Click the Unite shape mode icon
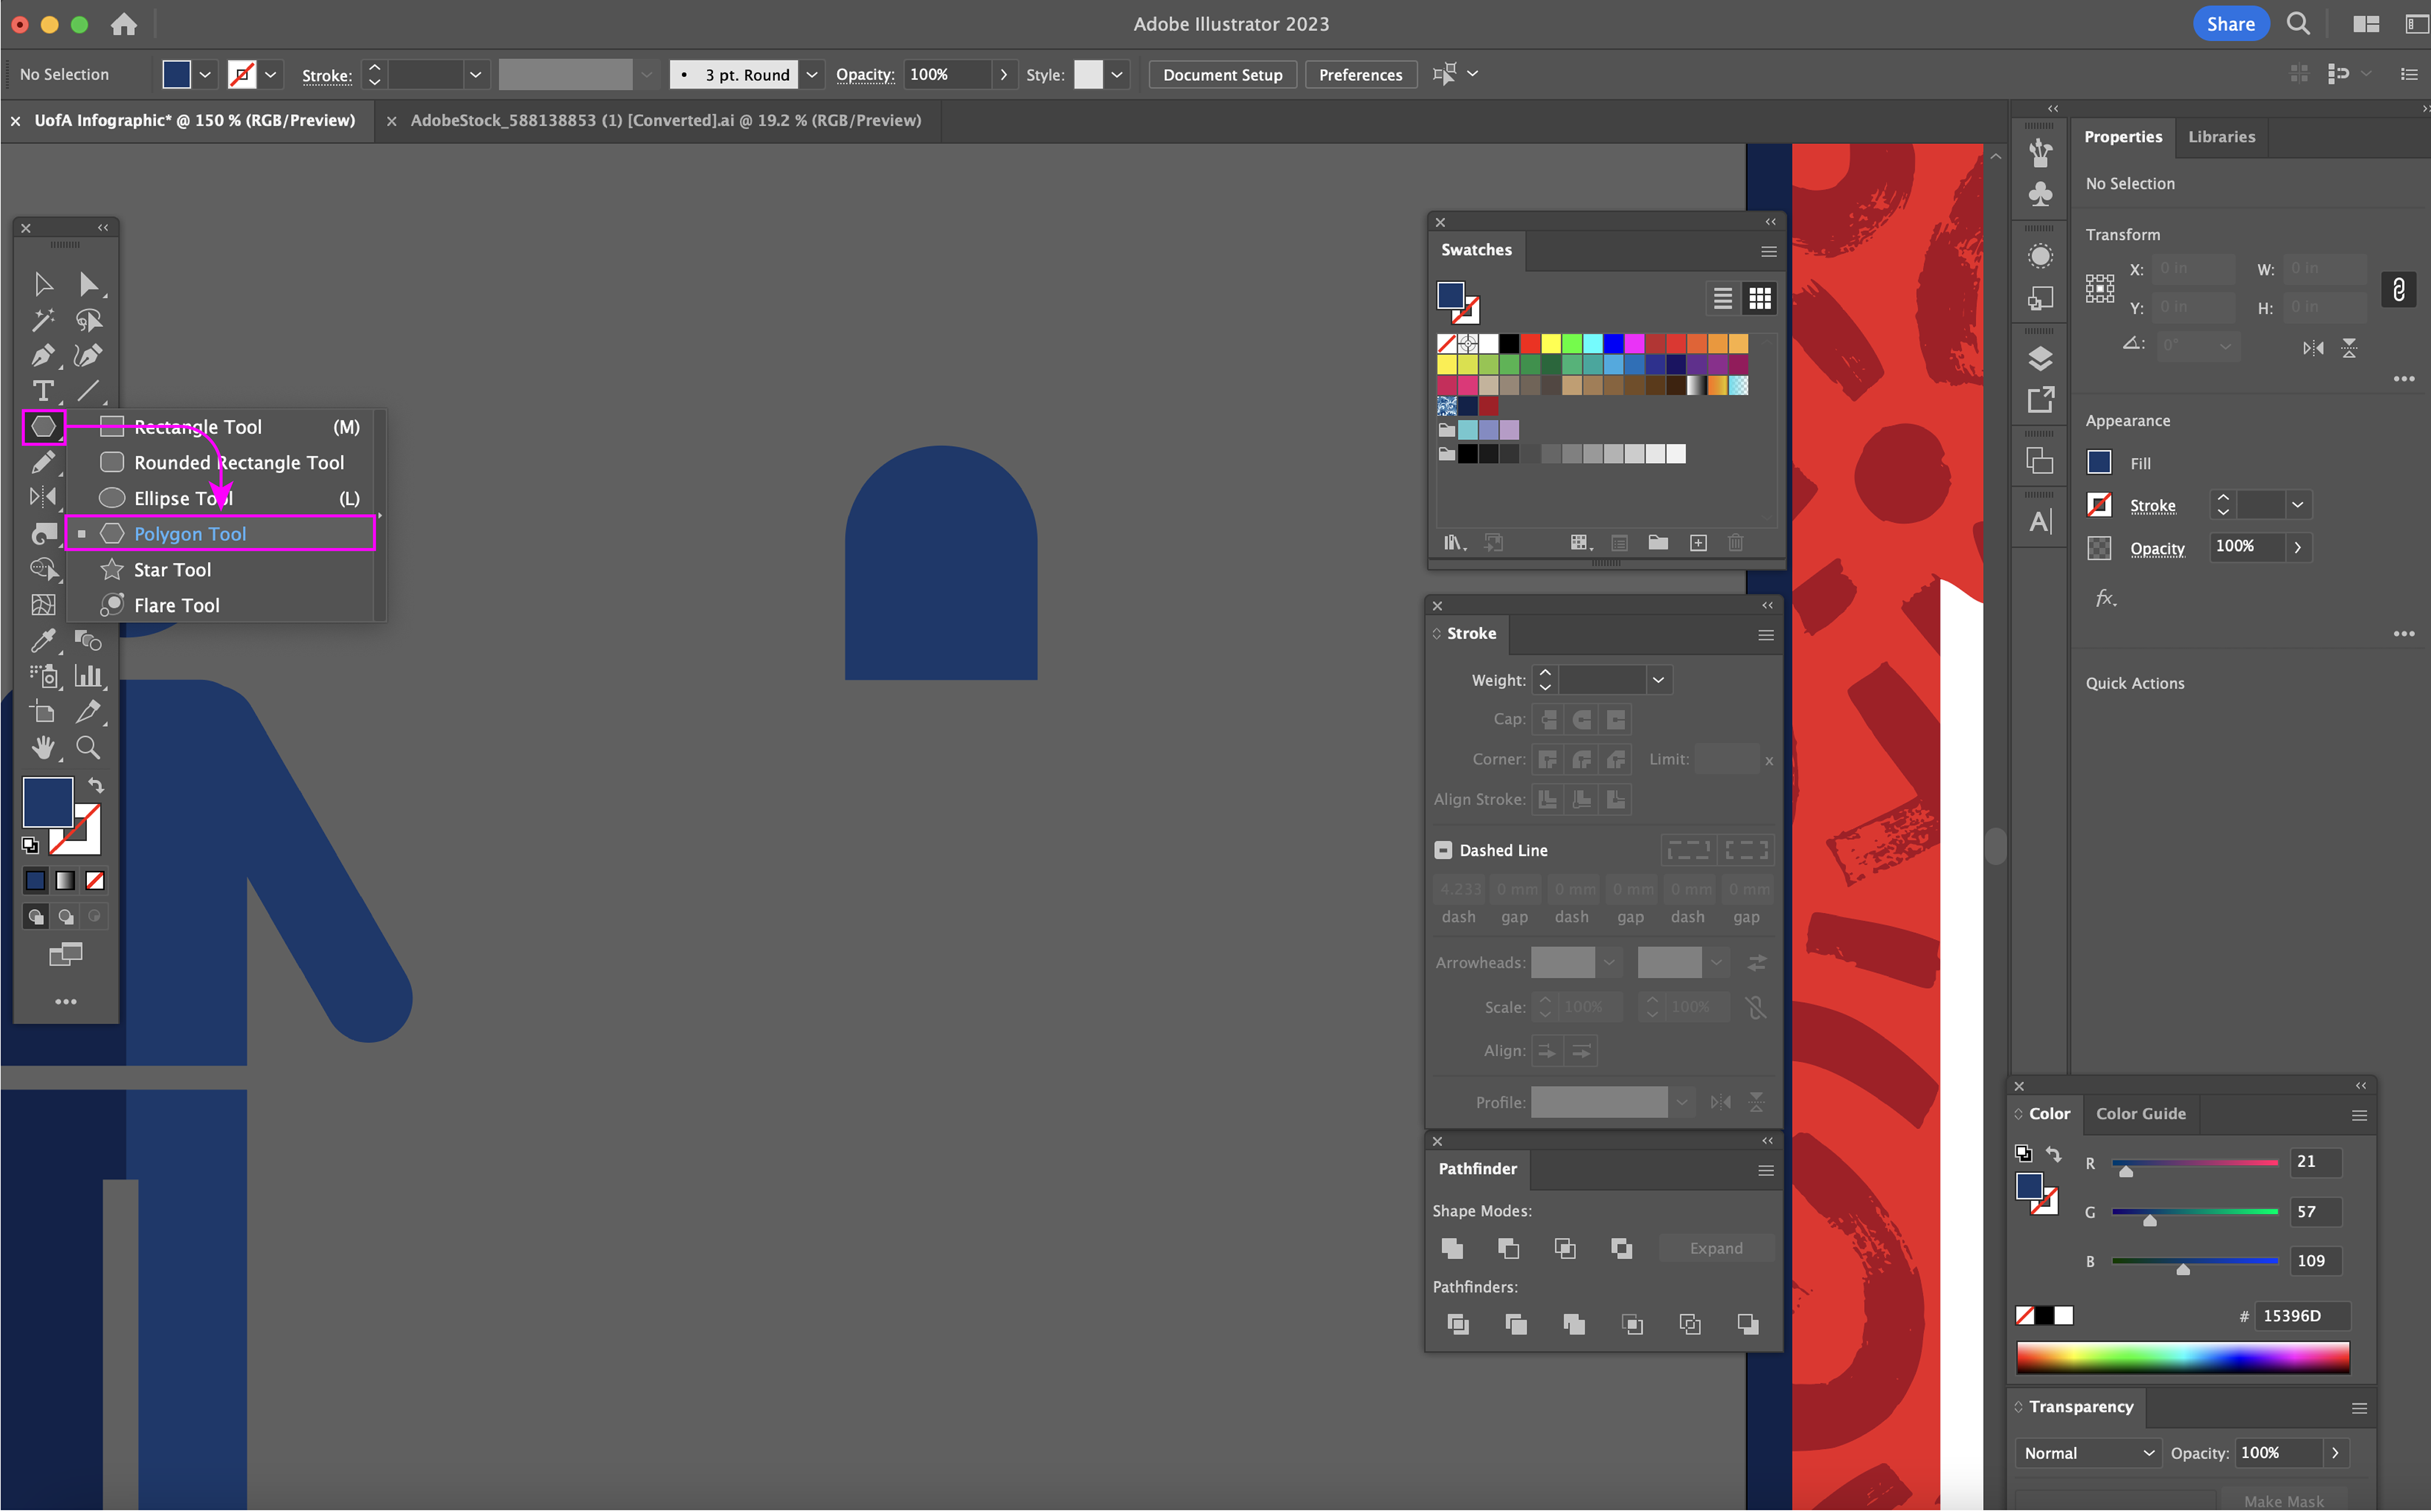The width and height of the screenshot is (2431, 1512). (1452, 1248)
